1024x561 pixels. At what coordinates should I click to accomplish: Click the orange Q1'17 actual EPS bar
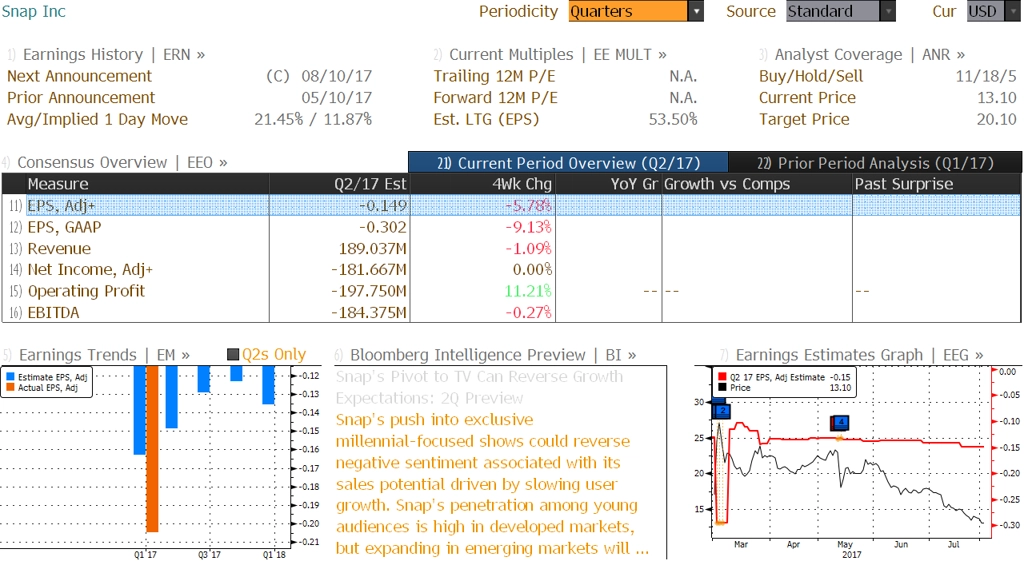tap(152, 449)
